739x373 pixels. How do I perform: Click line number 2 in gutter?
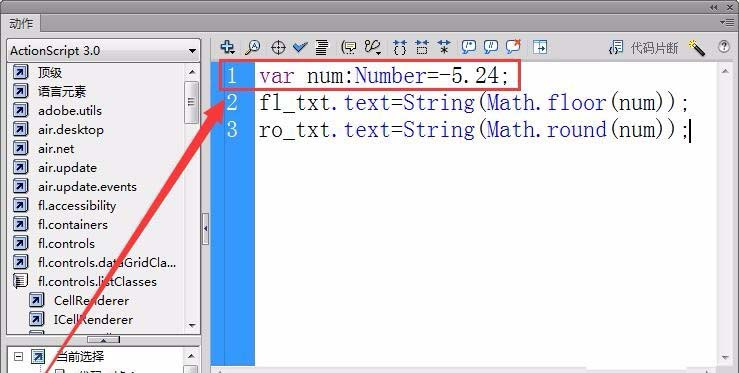click(232, 103)
